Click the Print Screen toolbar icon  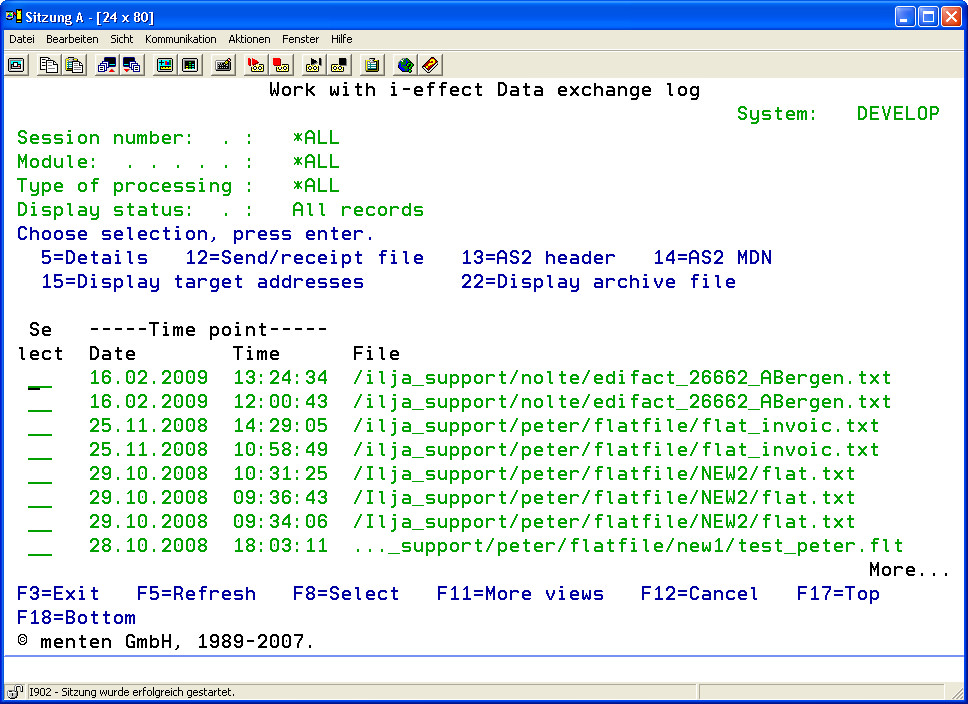(17, 65)
